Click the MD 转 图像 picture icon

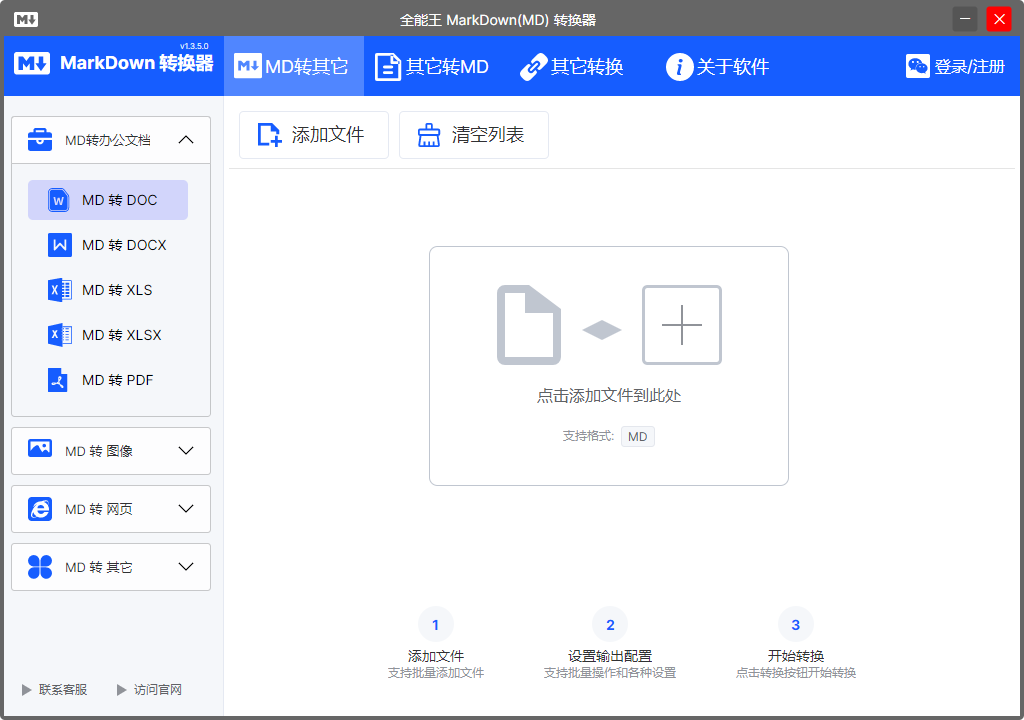40,449
